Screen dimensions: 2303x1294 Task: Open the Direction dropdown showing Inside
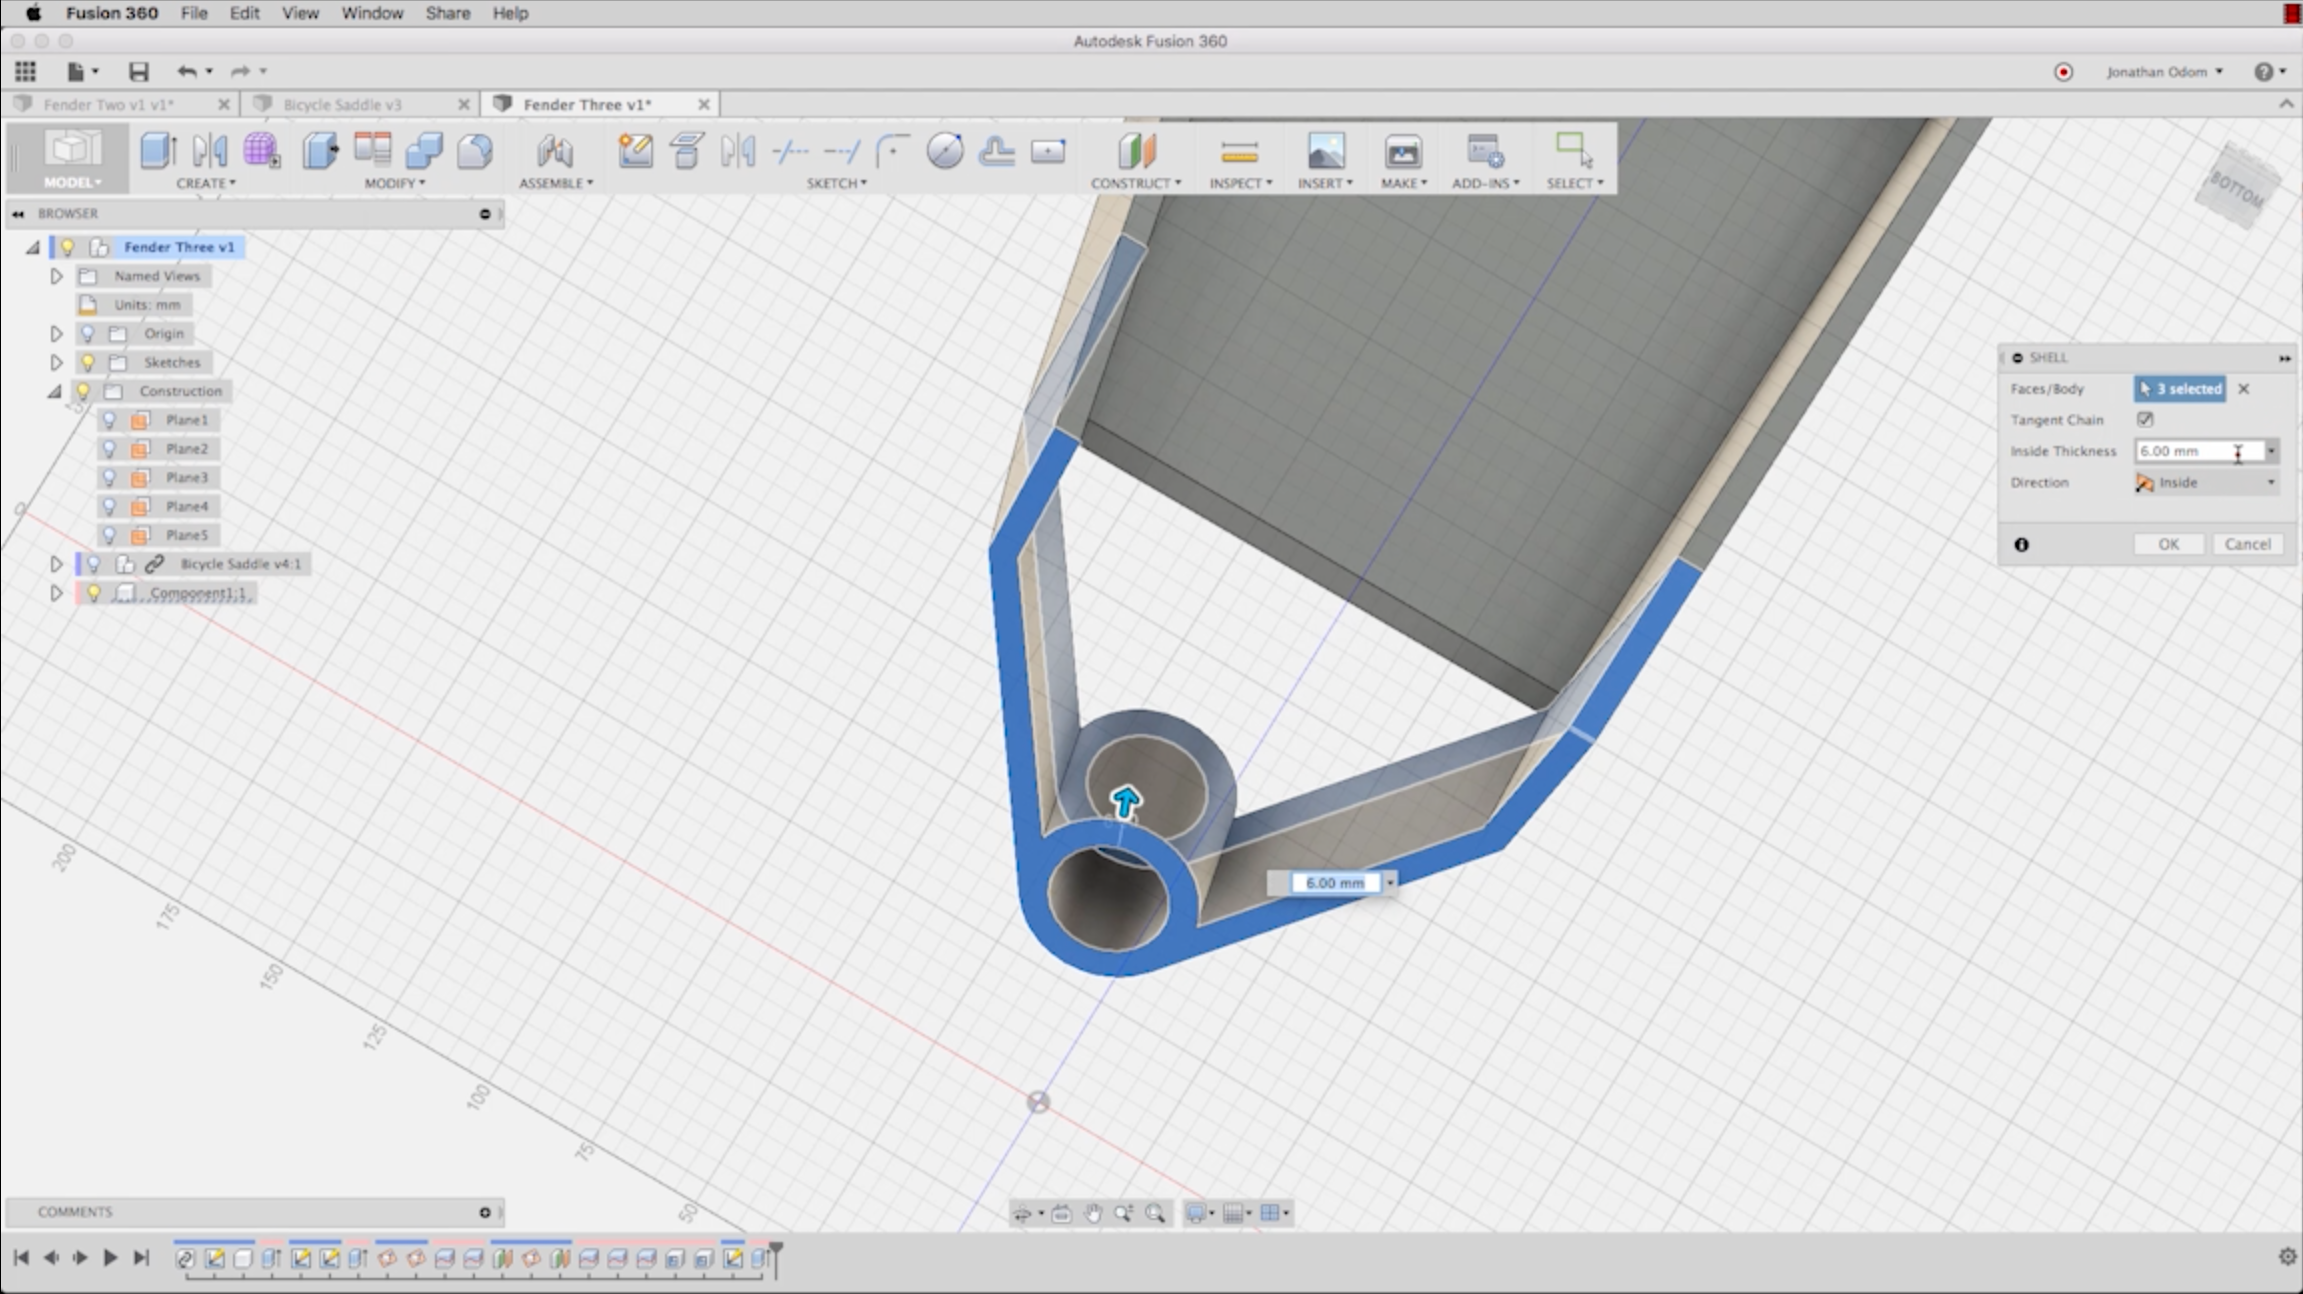(2207, 483)
